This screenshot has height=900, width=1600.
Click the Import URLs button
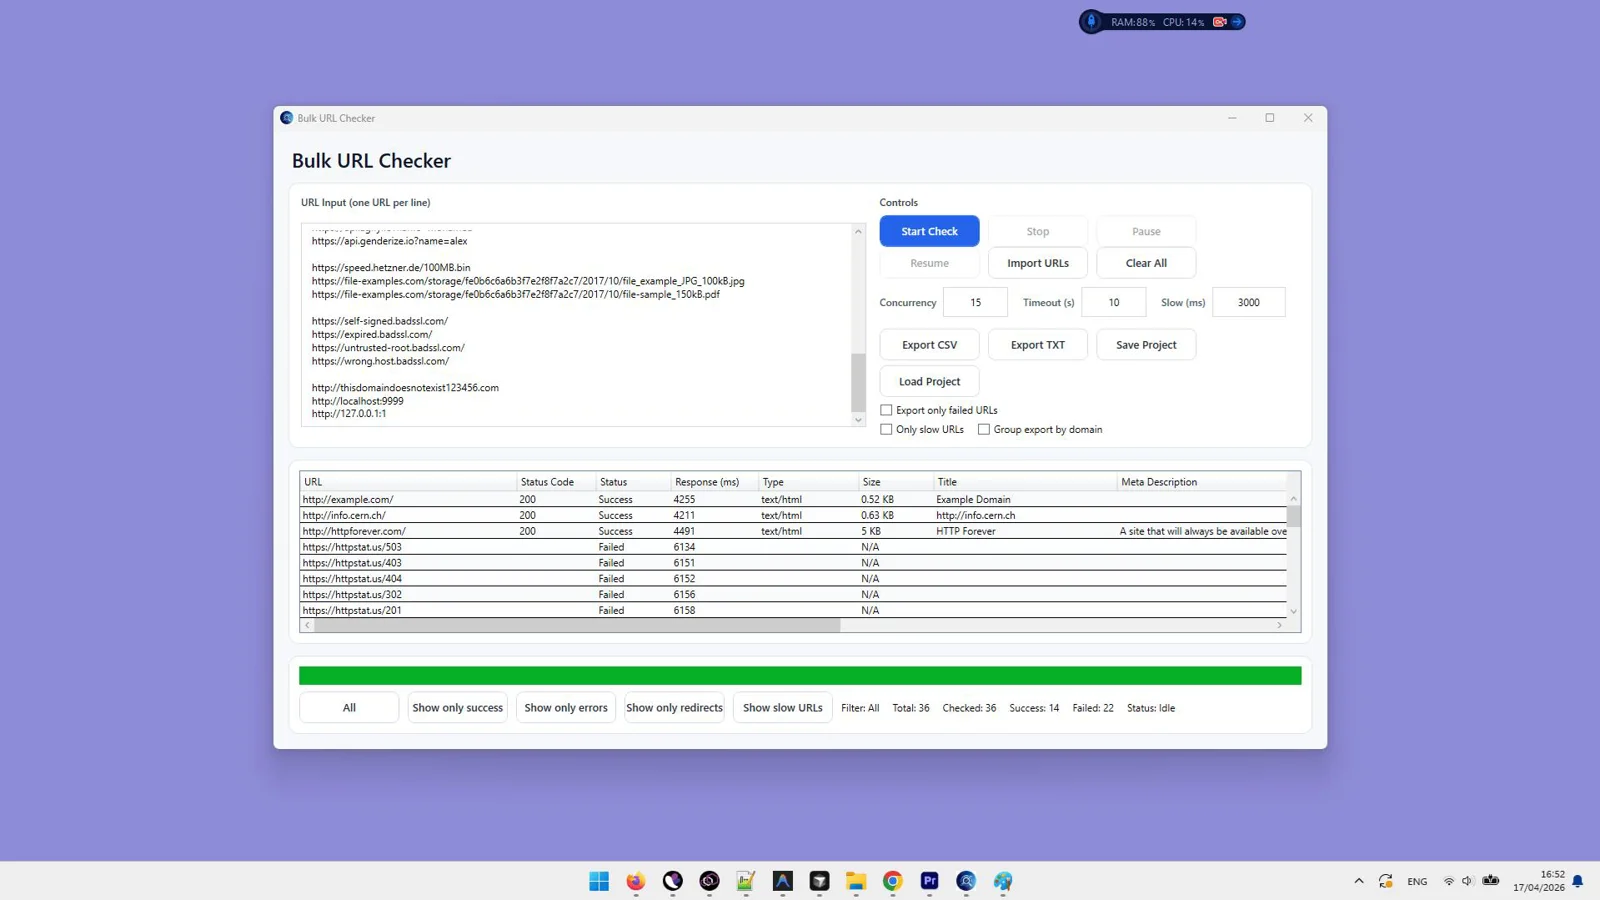(x=1038, y=263)
